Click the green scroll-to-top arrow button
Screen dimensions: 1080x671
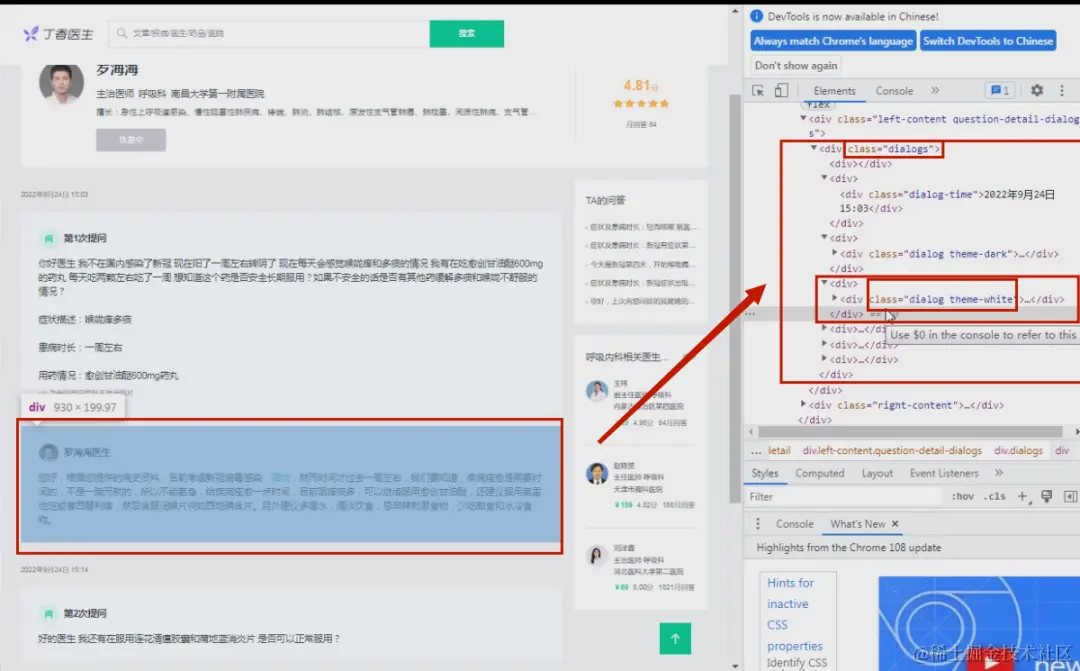(x=675, y=639)
